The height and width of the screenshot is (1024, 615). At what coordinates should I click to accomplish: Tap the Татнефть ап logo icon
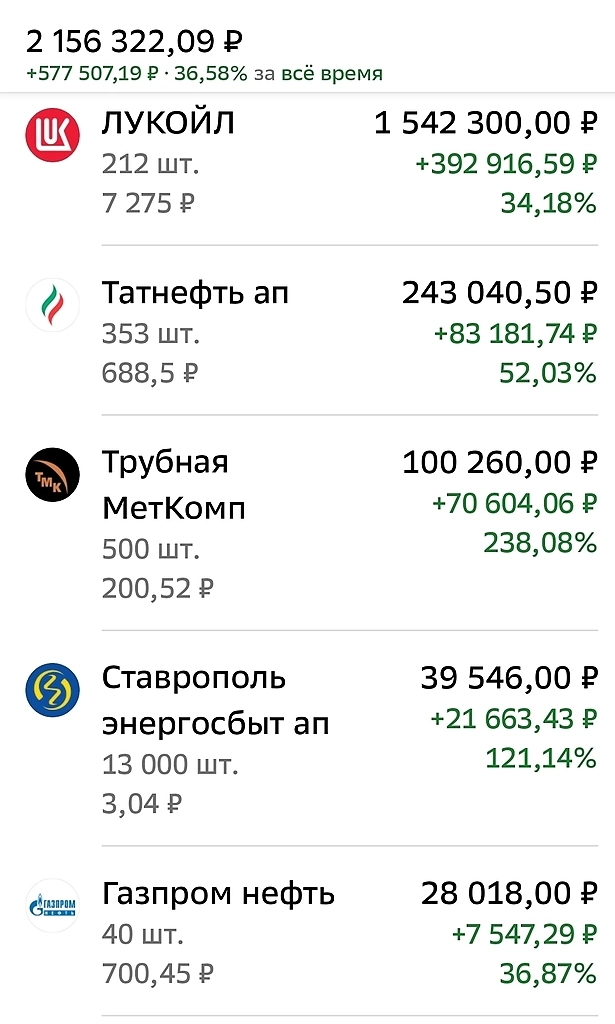pos(51,306)
